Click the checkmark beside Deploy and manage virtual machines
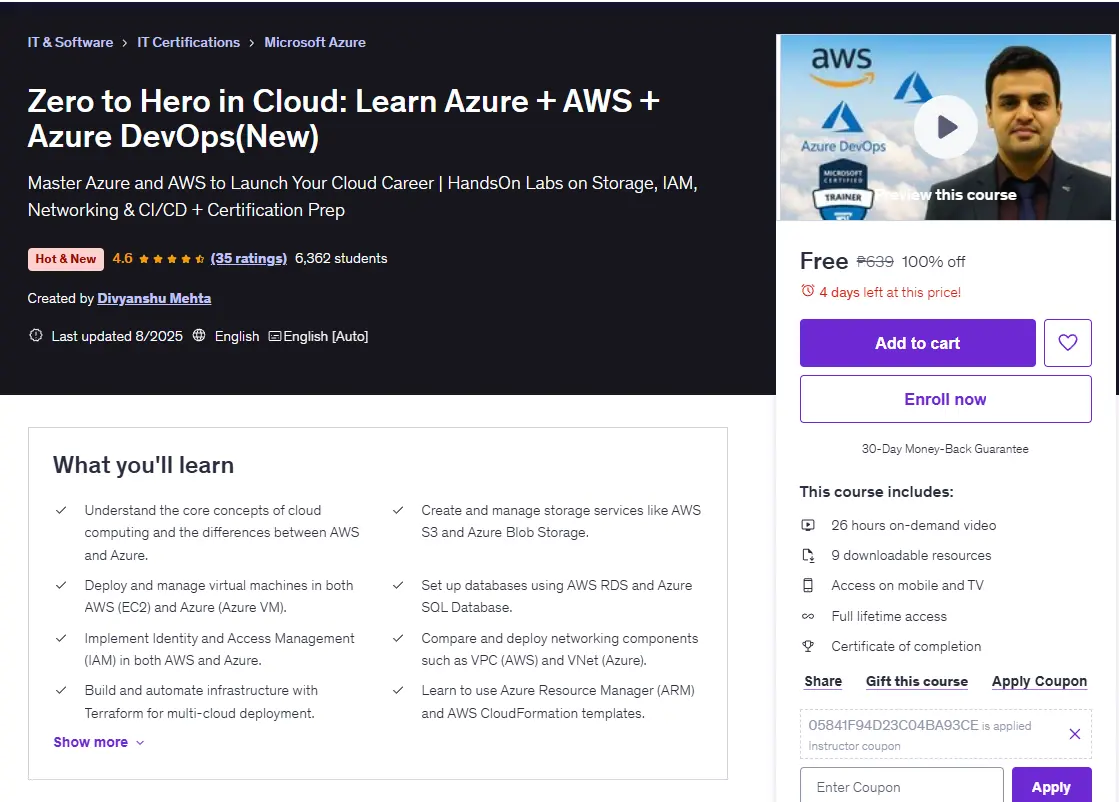Image resolution: width=1119 pixels, height=802 pixels. click(x=61, y=585)
